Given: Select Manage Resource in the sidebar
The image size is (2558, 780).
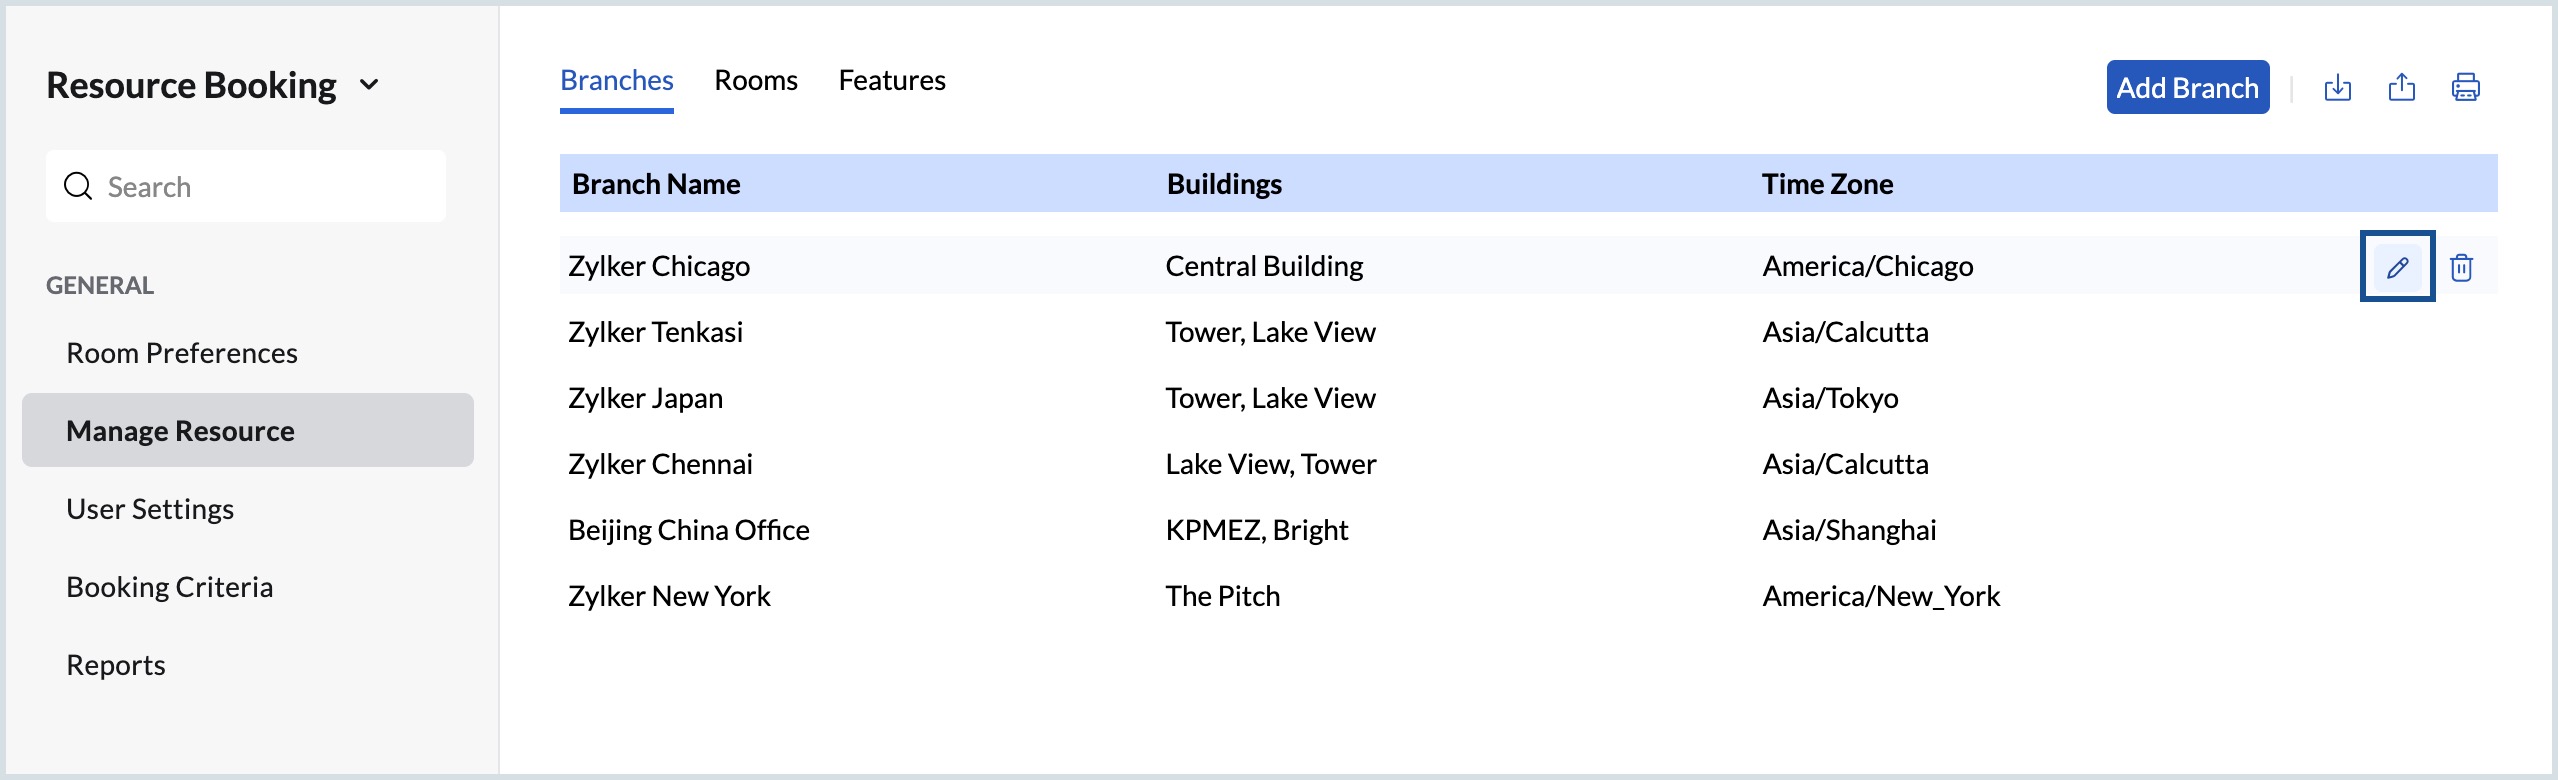Looking at the screenshot, I should pyautogui.click(x=180, y=431).
